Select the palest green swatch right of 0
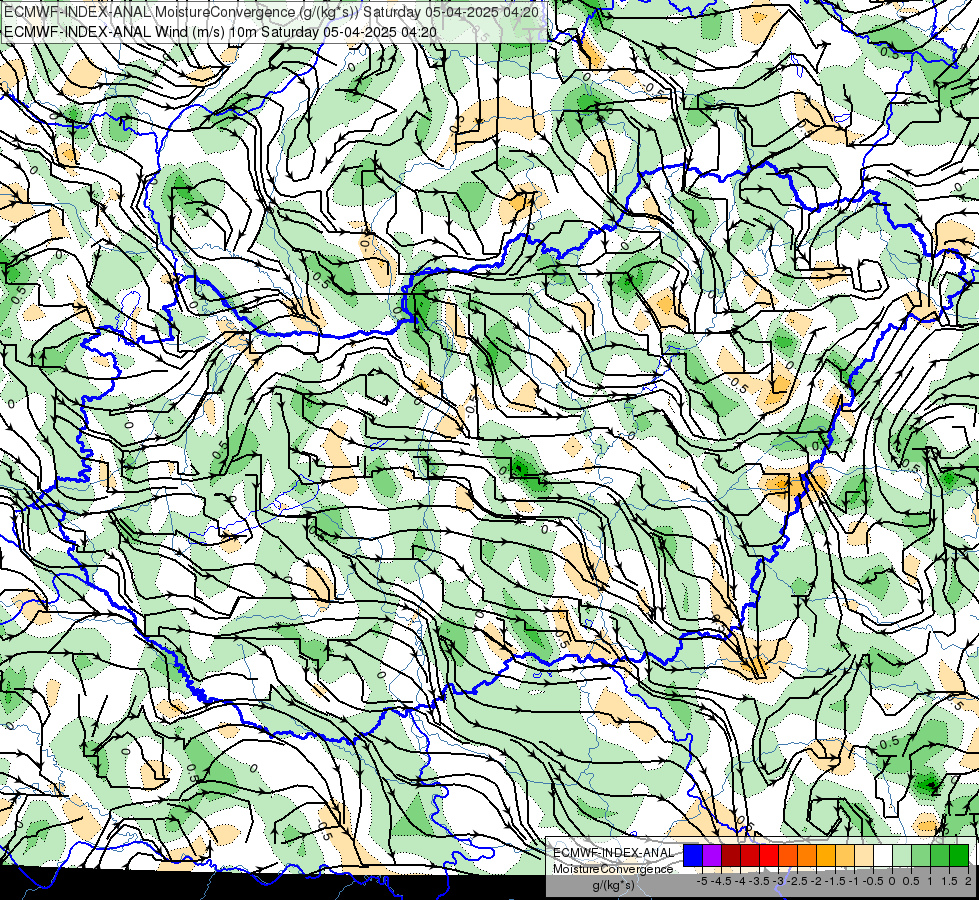This screenshot has height=900, width=979. point(902,855)
